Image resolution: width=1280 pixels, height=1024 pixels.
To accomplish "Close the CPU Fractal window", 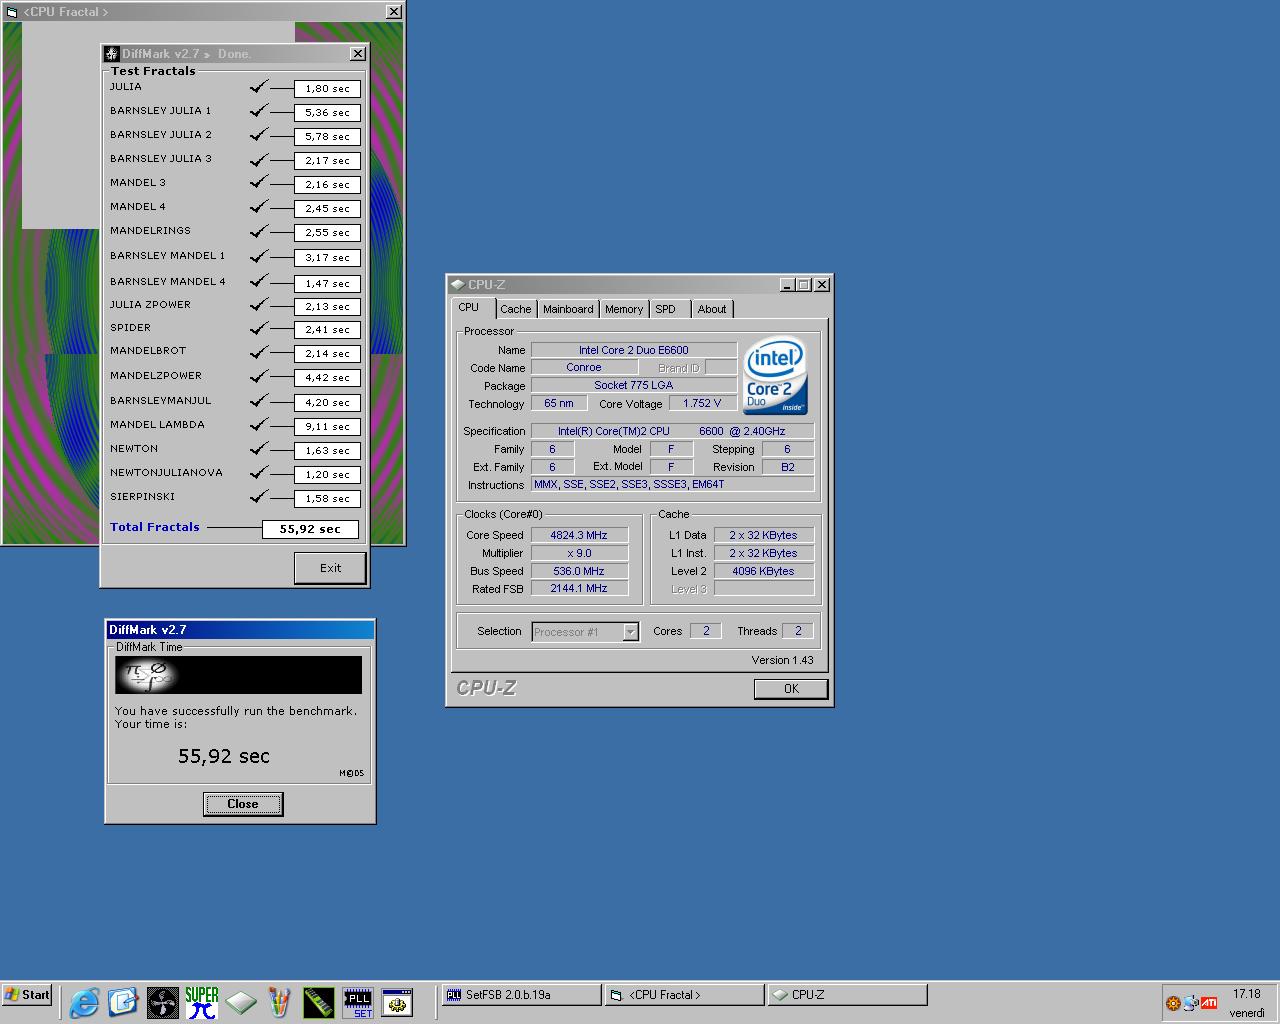I will point(394,12).
